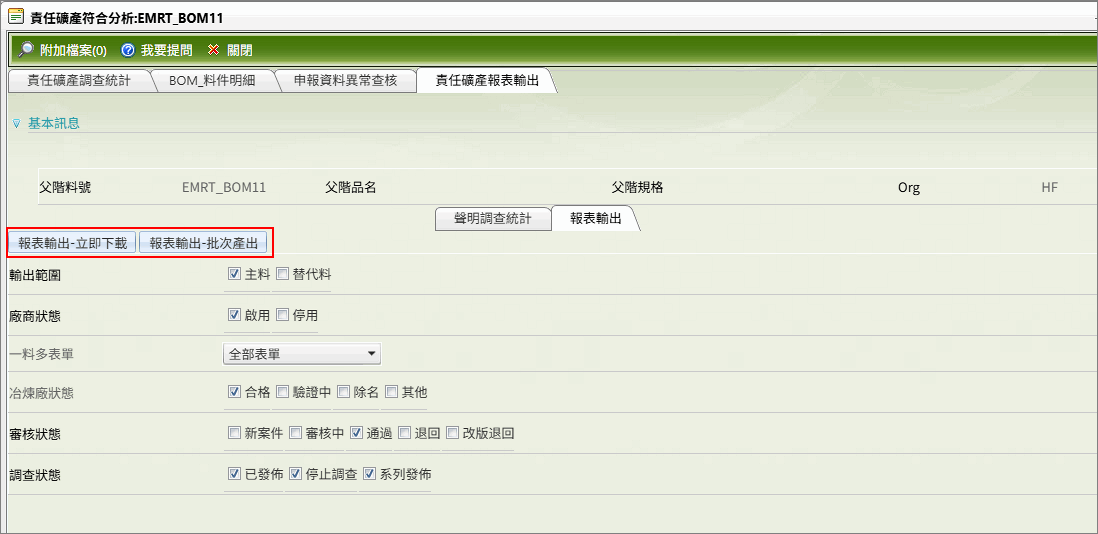The width and height of the screenshot is (1098, 534).
Task: Check the 驗證中 smelter status checkbox
Action: tap(283, 392)
